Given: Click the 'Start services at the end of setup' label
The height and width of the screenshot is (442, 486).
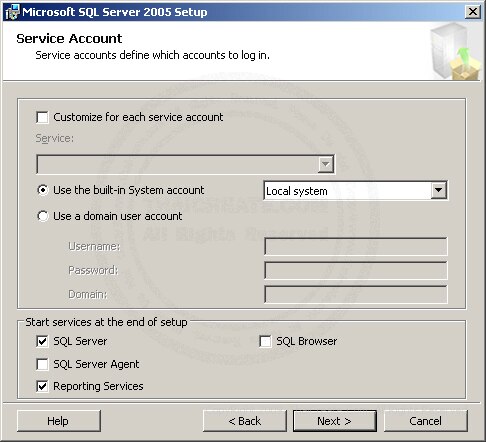Looking at the screenshot, I should pyautogui.click(x=106, y=322).
